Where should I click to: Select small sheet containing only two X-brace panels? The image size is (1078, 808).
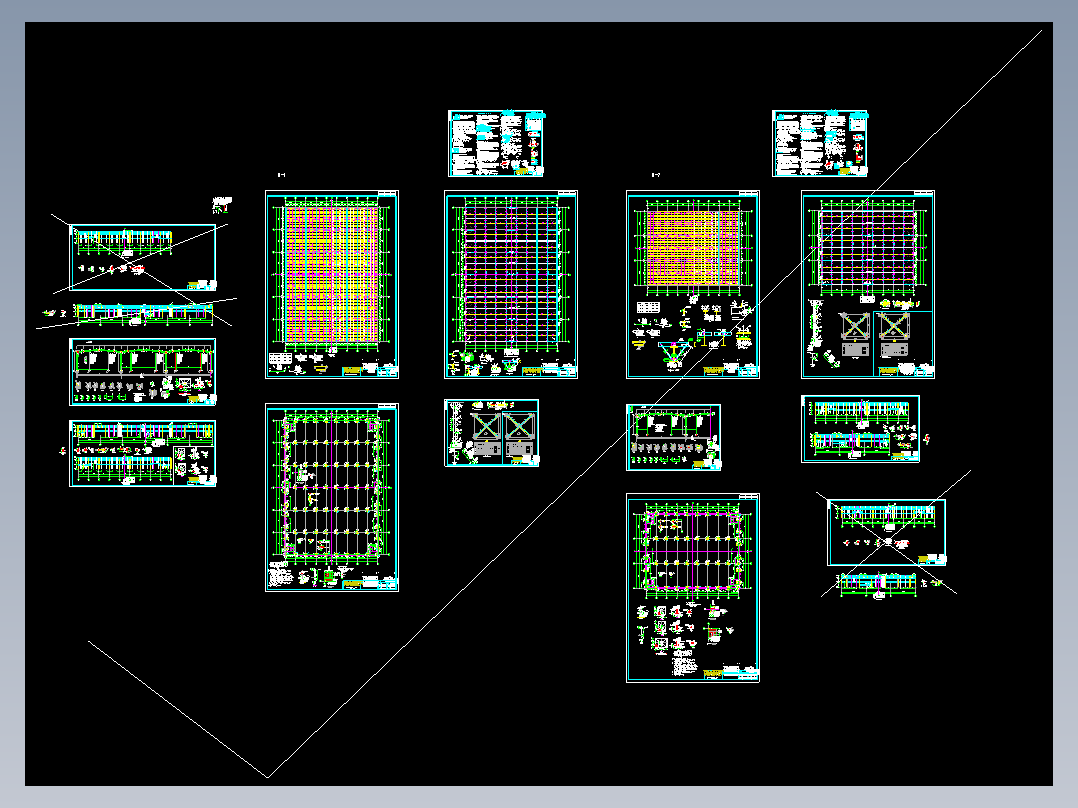(492, 433)
